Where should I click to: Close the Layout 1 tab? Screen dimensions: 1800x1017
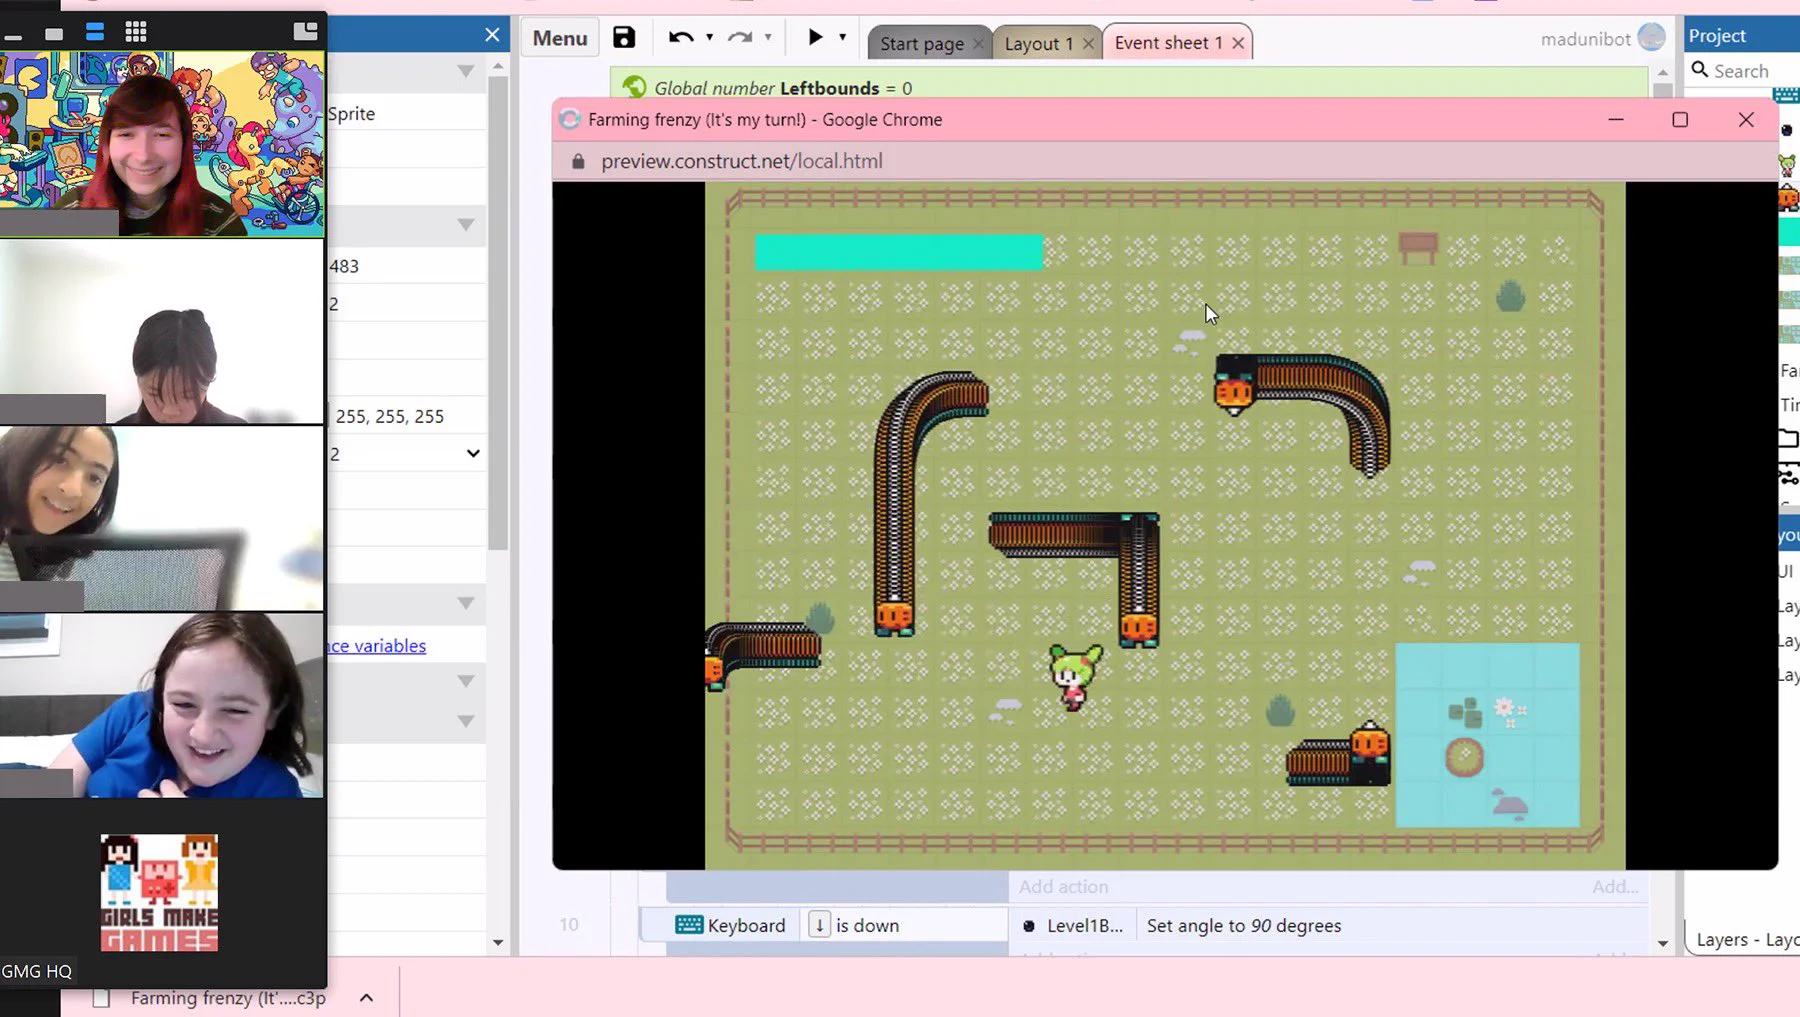[x=1088, y=43]
